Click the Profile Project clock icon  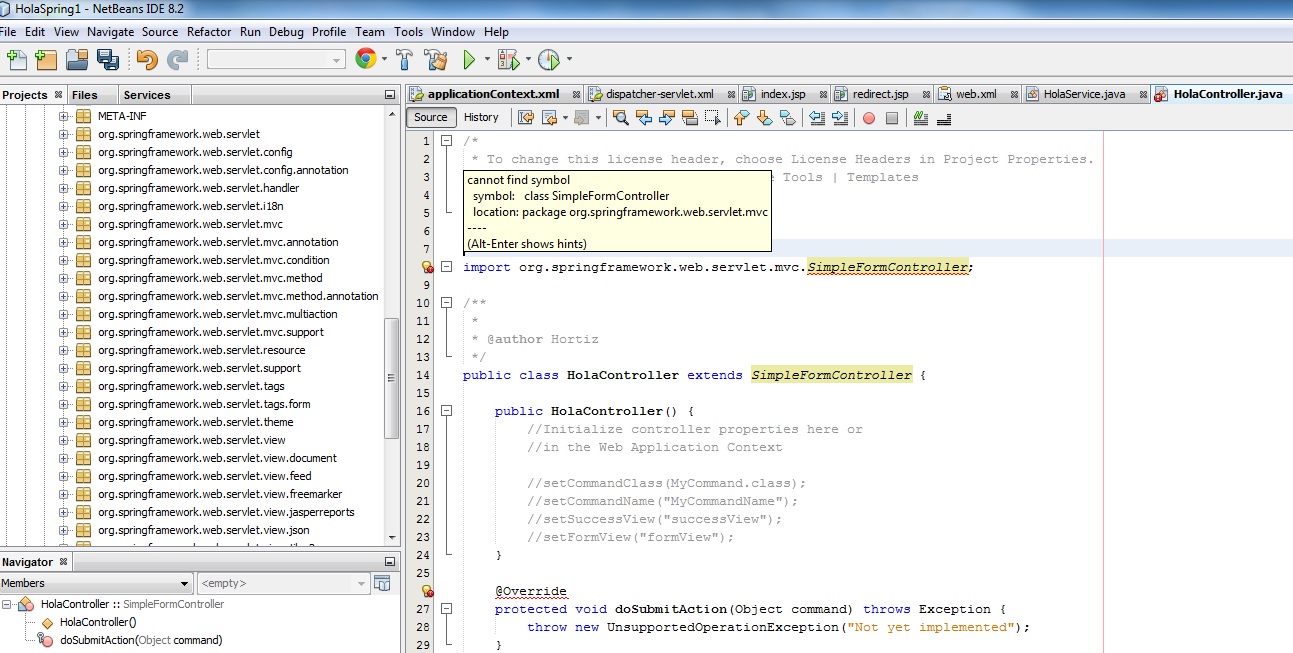548,60
